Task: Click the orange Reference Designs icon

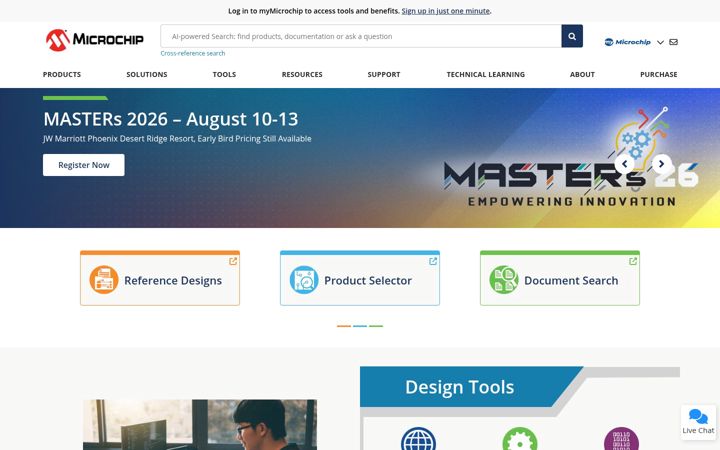Action: click(104, 280)
